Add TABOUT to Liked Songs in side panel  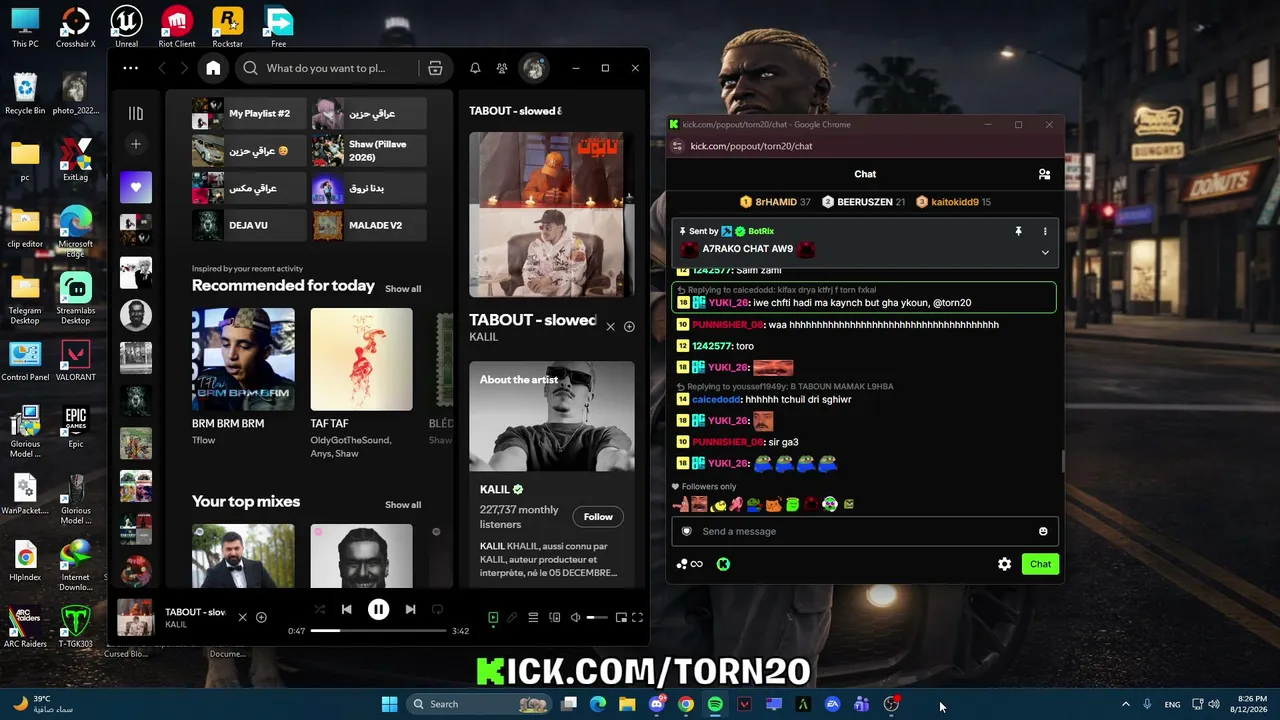pos(629,327)
